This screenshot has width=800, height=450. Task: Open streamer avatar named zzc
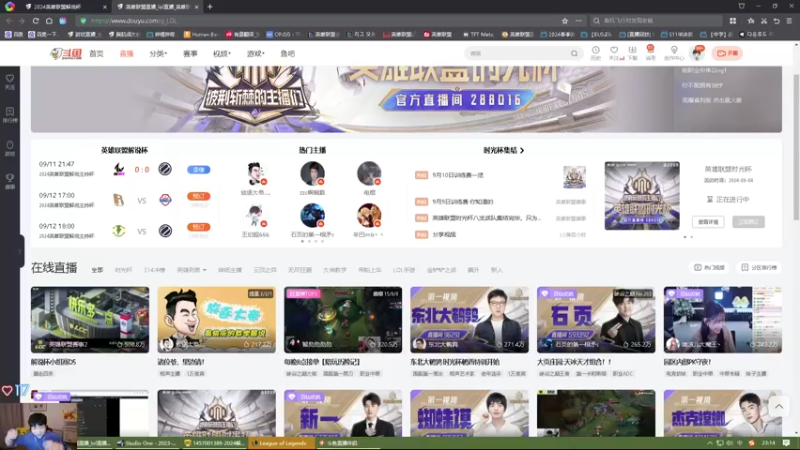click(312, 174)
